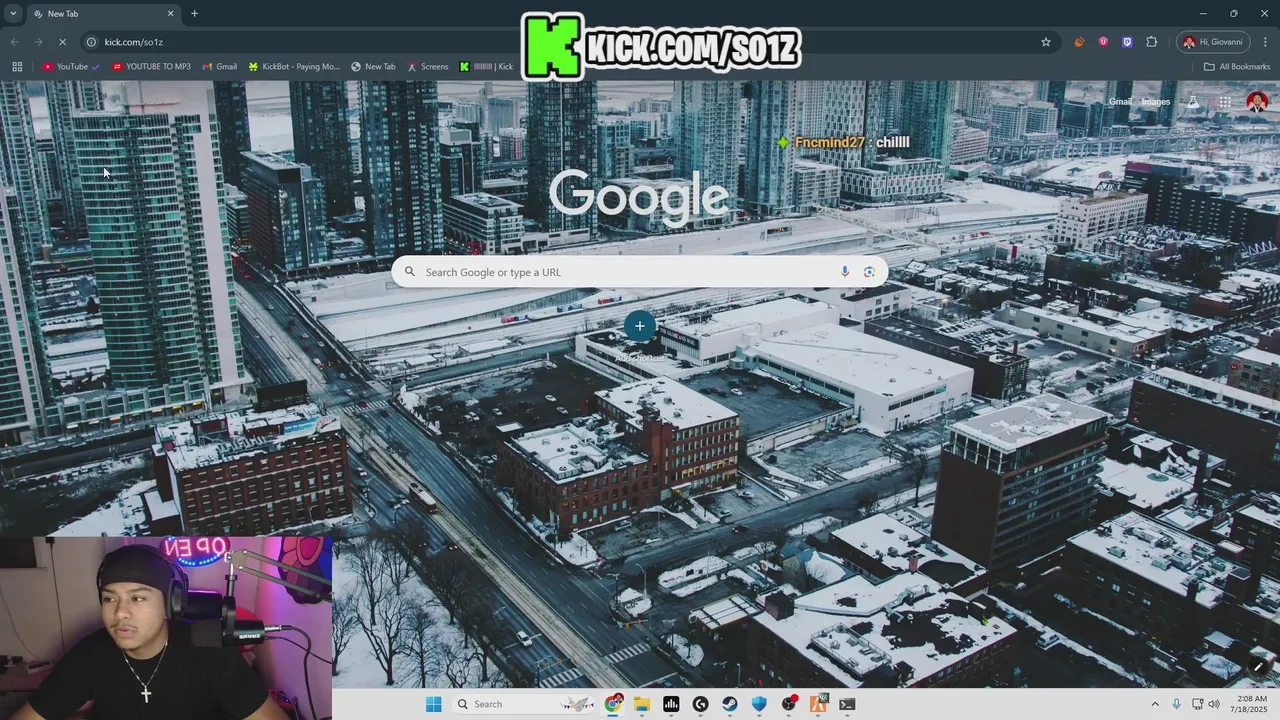Open Steam from the taskbar
The image size is (1280, 720).
730,704
